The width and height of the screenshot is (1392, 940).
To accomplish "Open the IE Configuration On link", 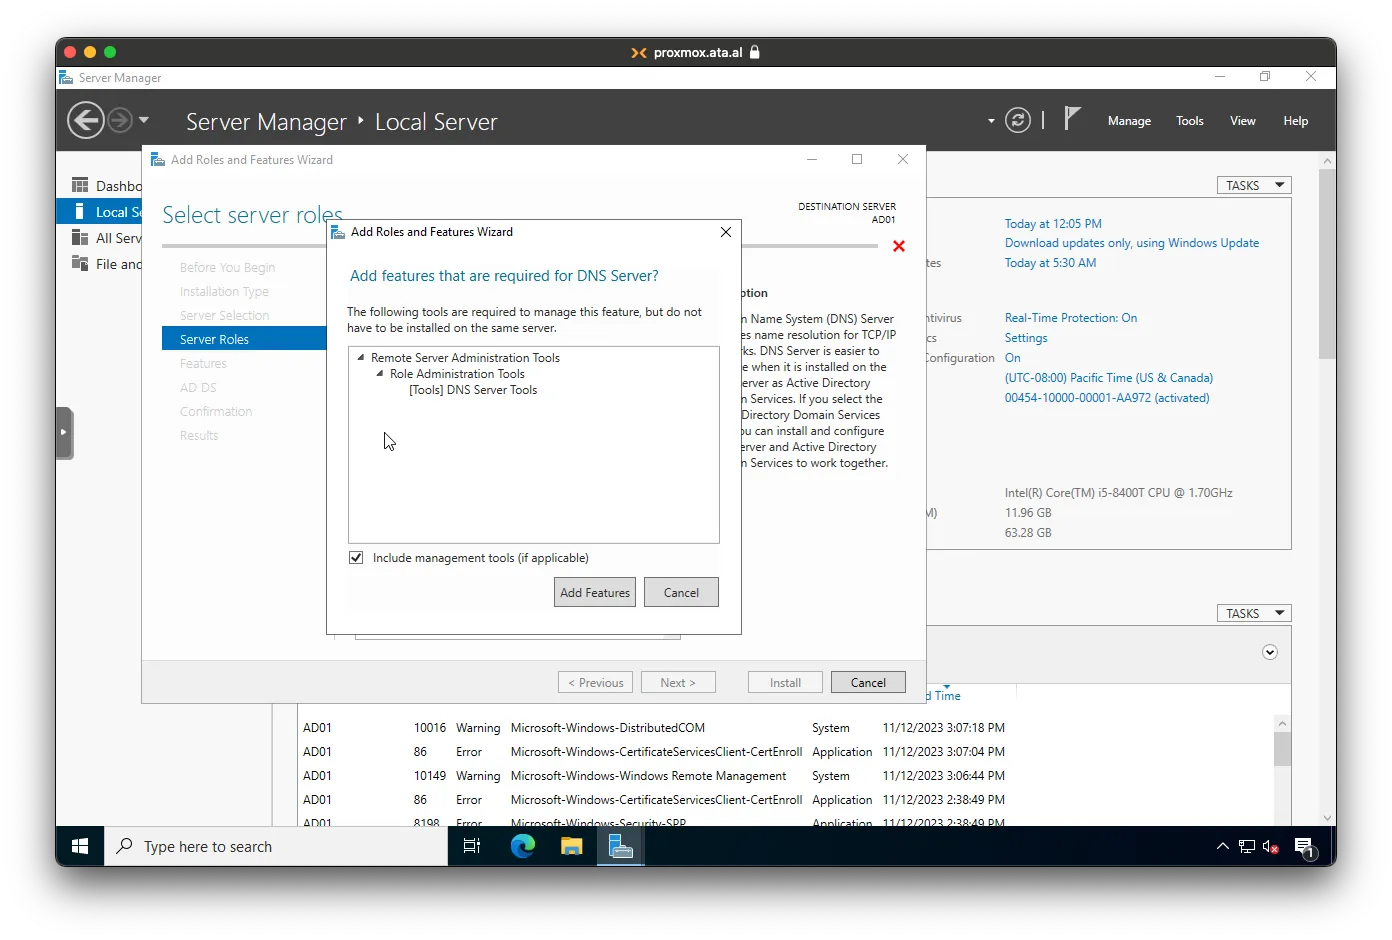I will (x=1013, y=358).
